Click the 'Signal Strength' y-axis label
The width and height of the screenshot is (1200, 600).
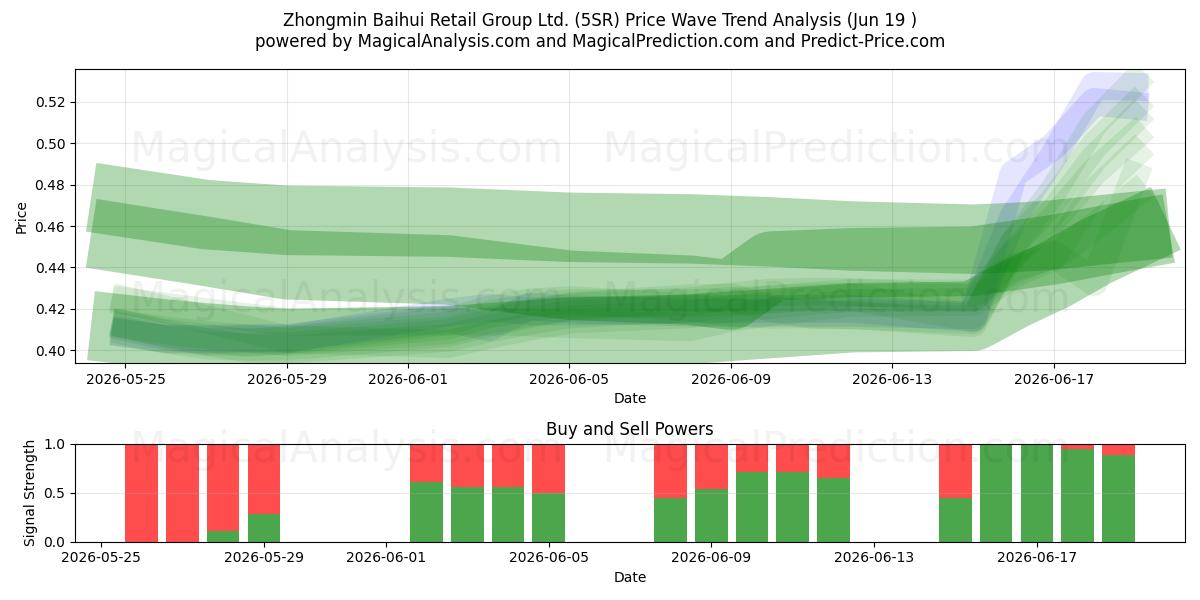point(30,493)
